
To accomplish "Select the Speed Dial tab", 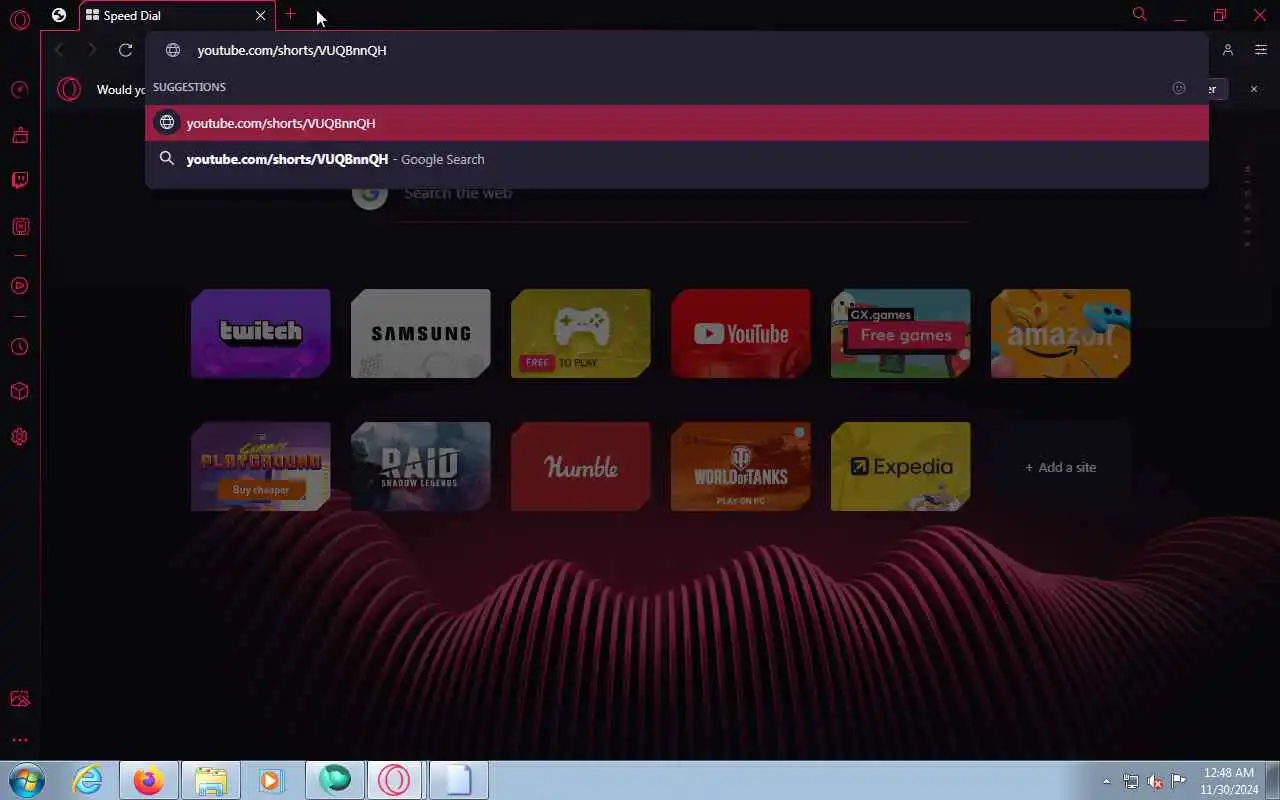I will point(175,16).
